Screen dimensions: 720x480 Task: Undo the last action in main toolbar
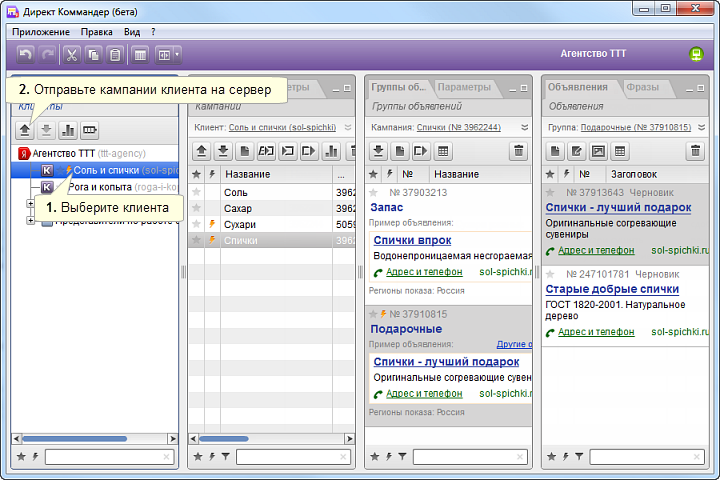(25, 55)
